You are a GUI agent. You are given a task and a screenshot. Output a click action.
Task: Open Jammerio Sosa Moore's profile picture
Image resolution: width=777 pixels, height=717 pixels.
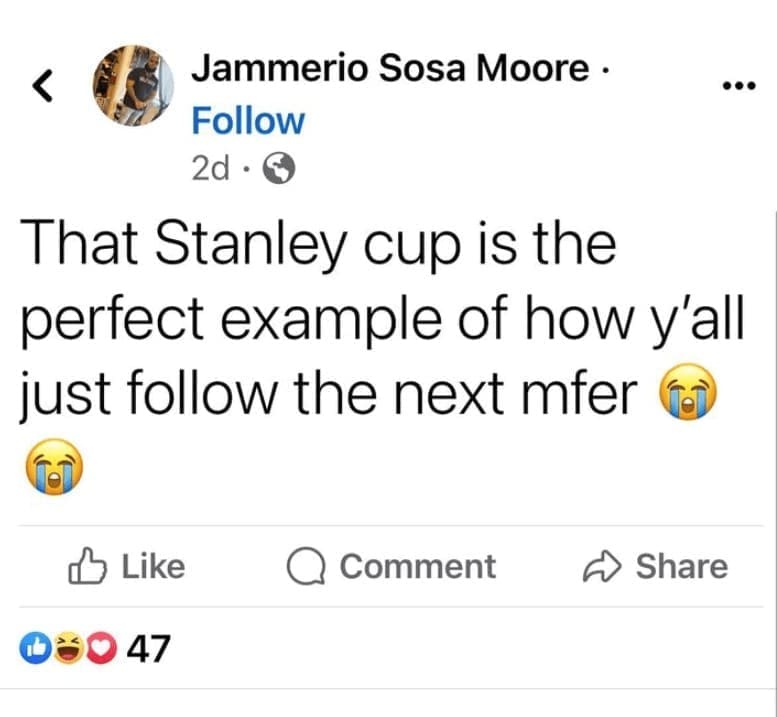tap(133, 85)
